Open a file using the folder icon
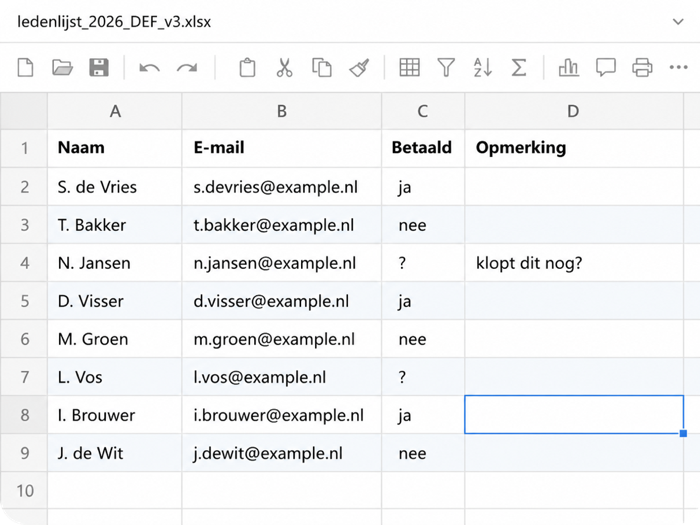 tap(62, 68)
